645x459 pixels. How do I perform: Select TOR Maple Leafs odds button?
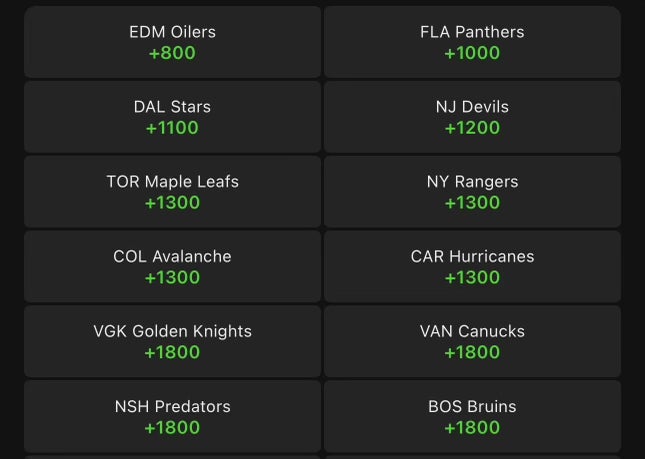(172, 192)
